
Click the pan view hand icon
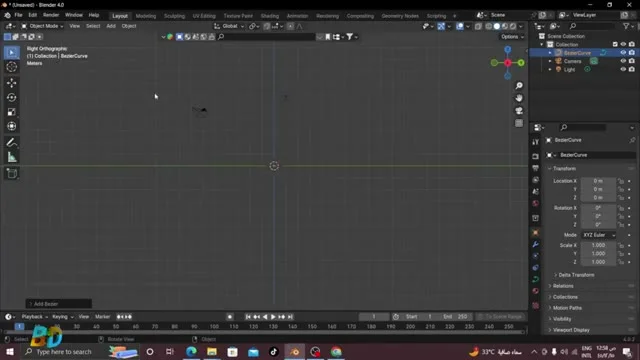coord(519,98)
